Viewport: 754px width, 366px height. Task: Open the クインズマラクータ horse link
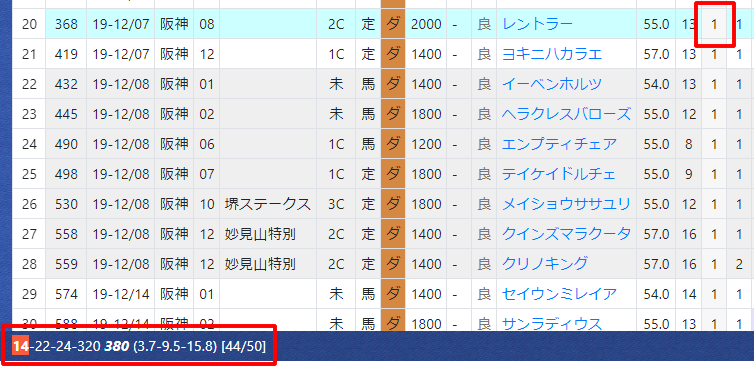566,234
